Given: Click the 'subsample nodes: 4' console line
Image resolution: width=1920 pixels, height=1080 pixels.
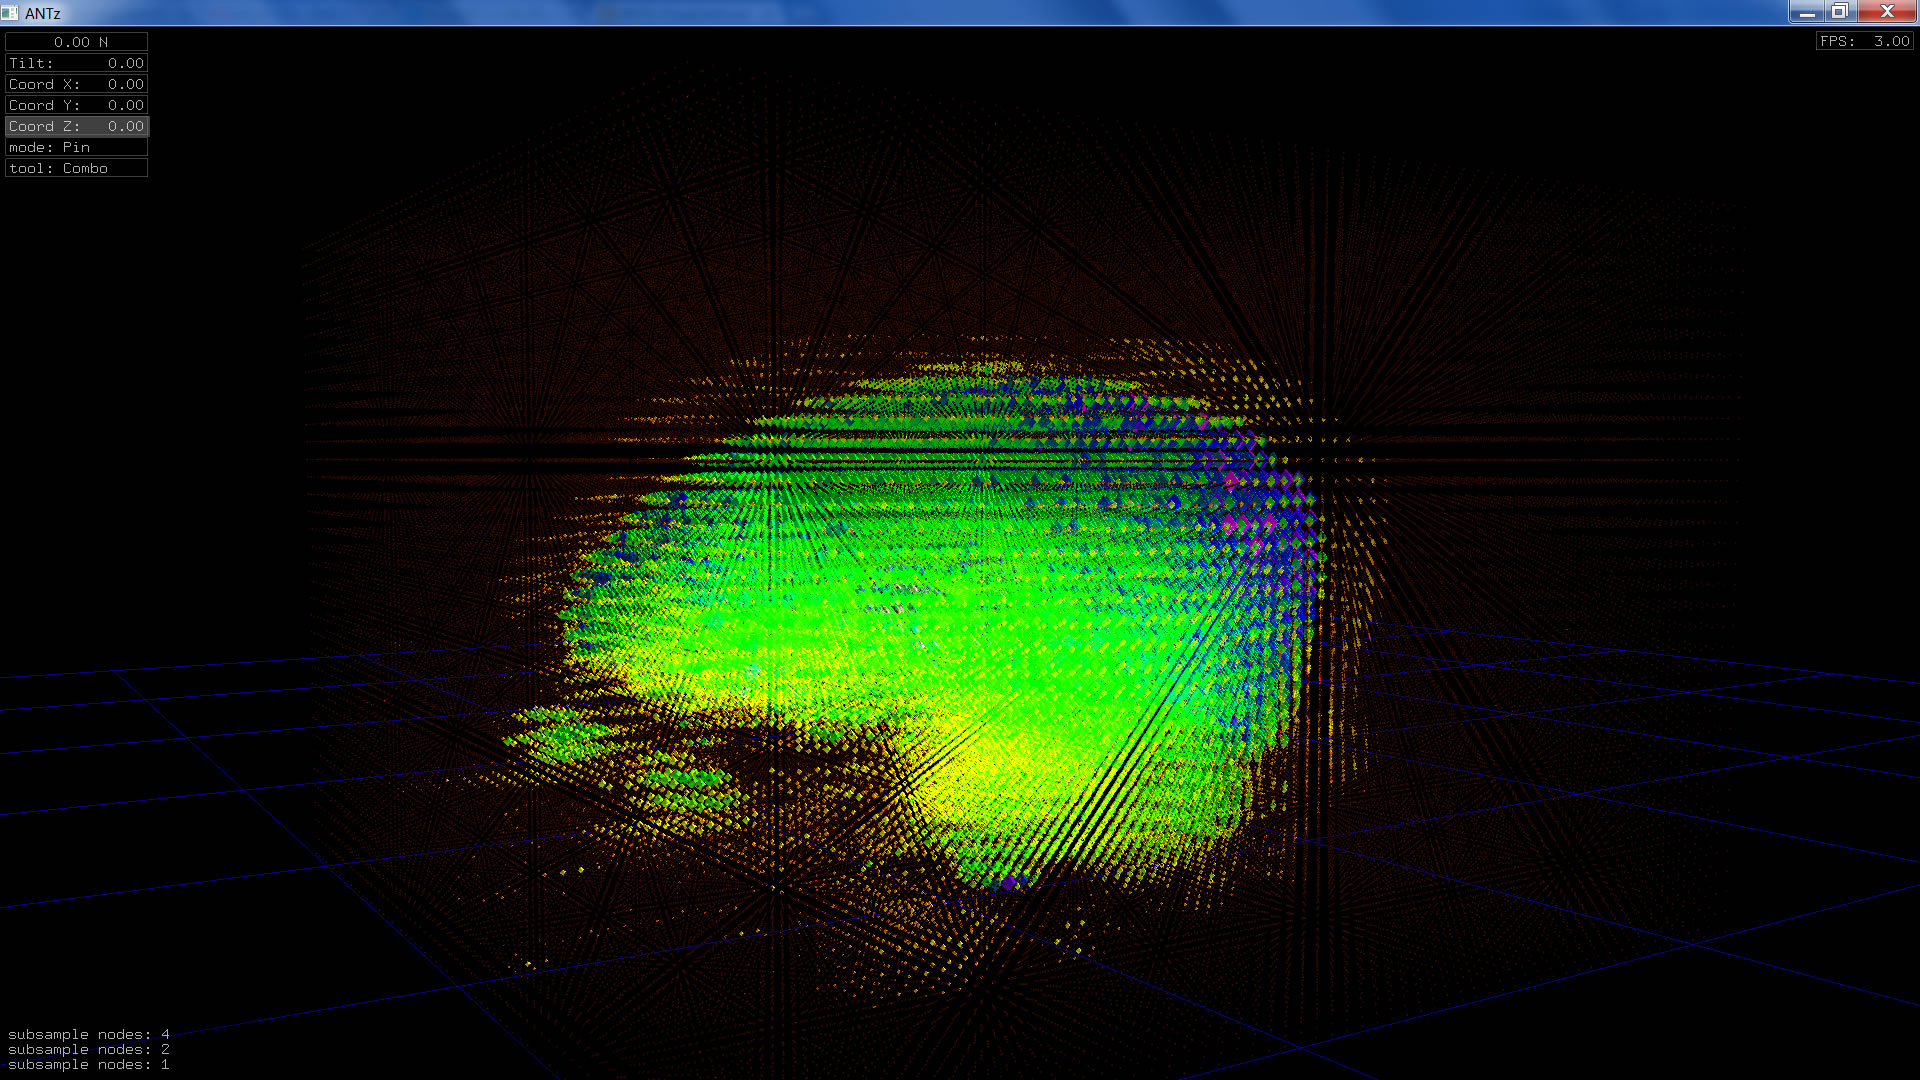Looking at the screenshot, I should 89,1034.
